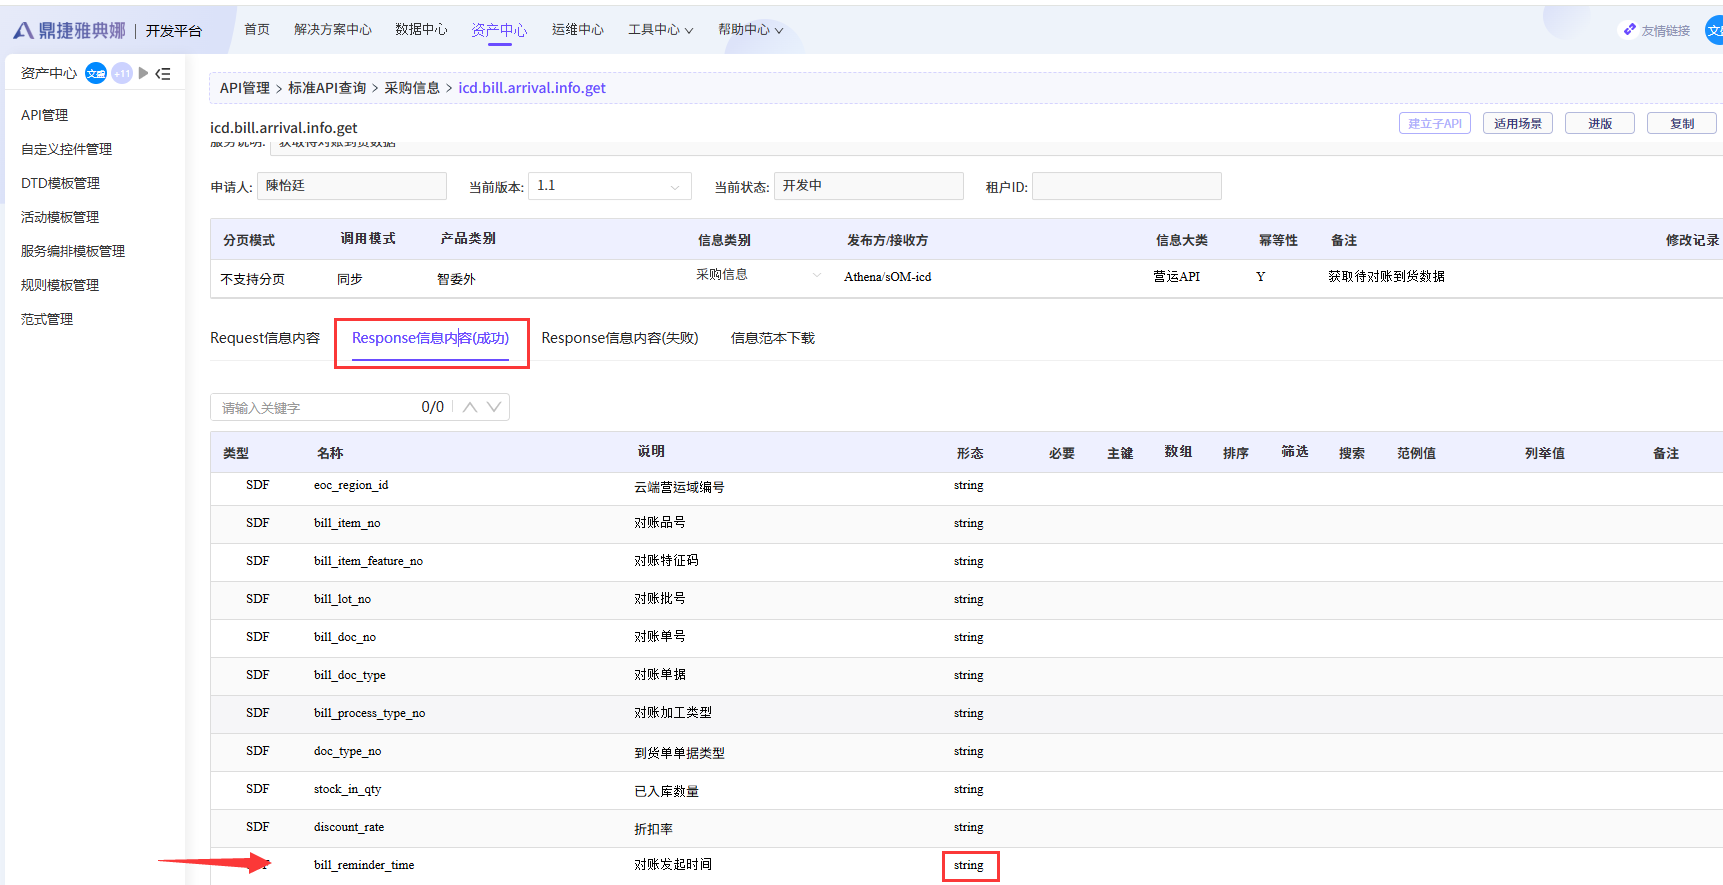Viewport: 1723px width, 885px height.
Task: Click 采购信息 in the breadcrumb
Action: coord(412,88)
